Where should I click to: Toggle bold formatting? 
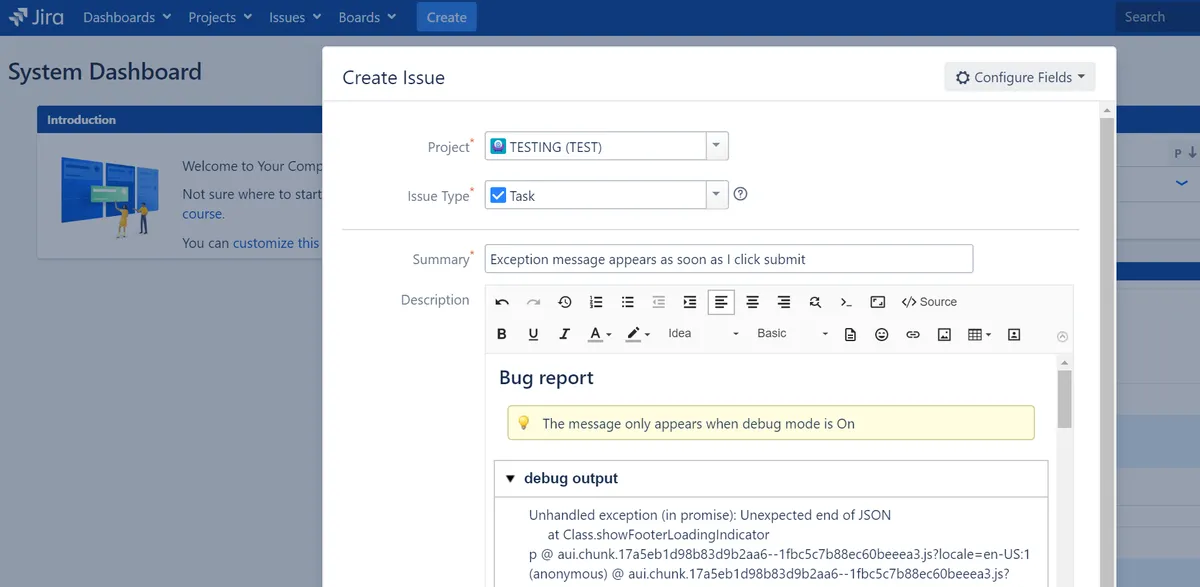point(502,334)
